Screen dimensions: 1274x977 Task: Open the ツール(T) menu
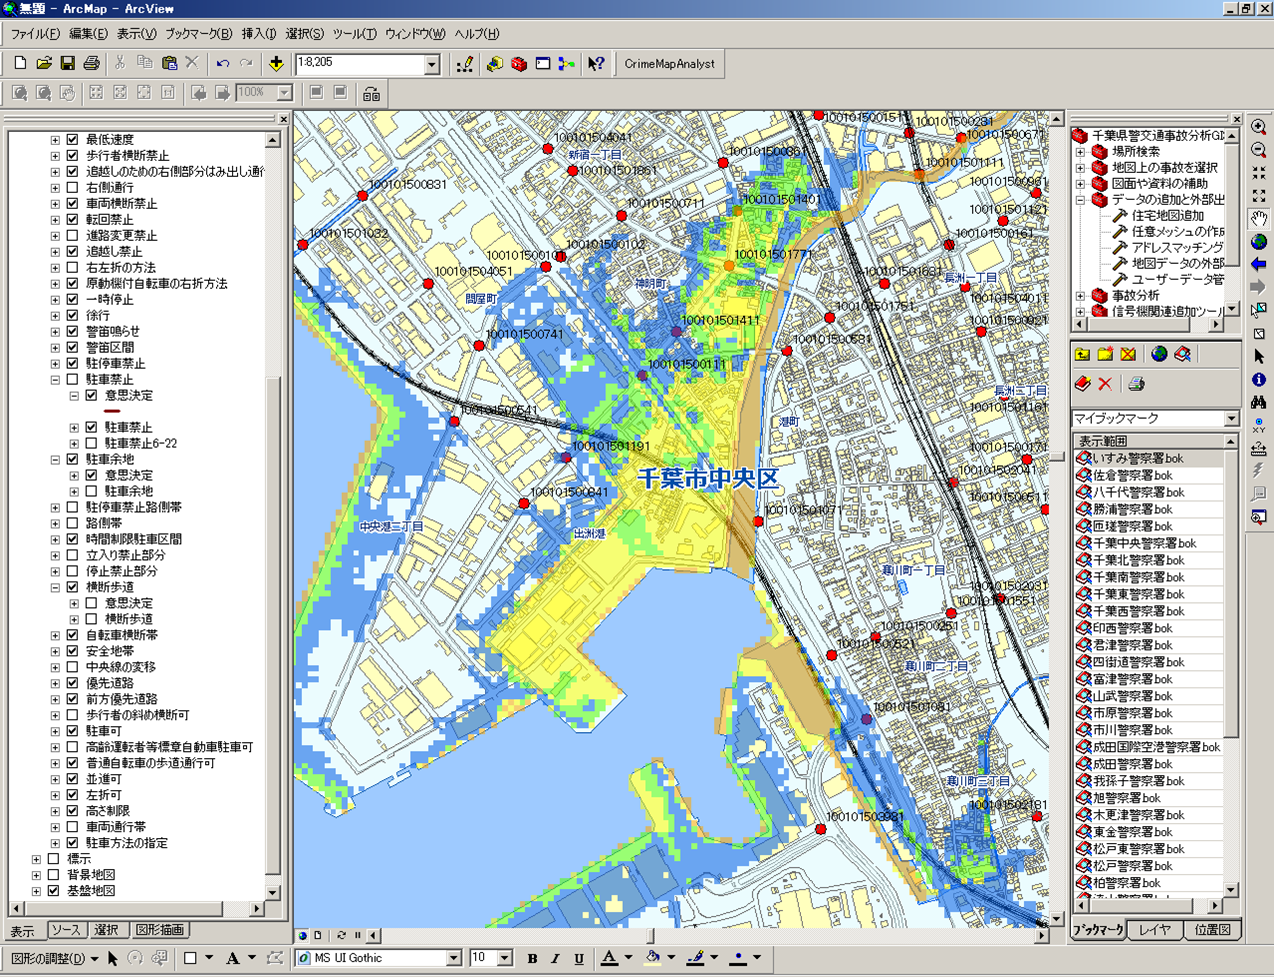pyautogui.click(x=354, y=34)
